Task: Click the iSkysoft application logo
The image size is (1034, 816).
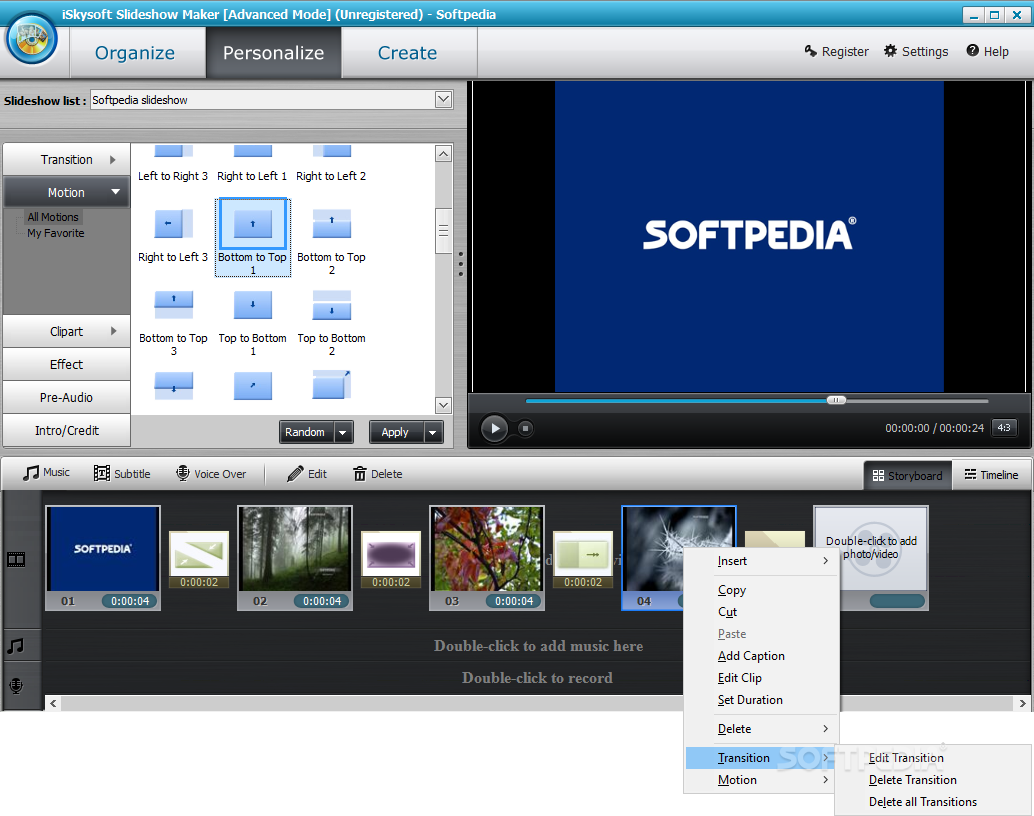Action: tap(31, 38)
